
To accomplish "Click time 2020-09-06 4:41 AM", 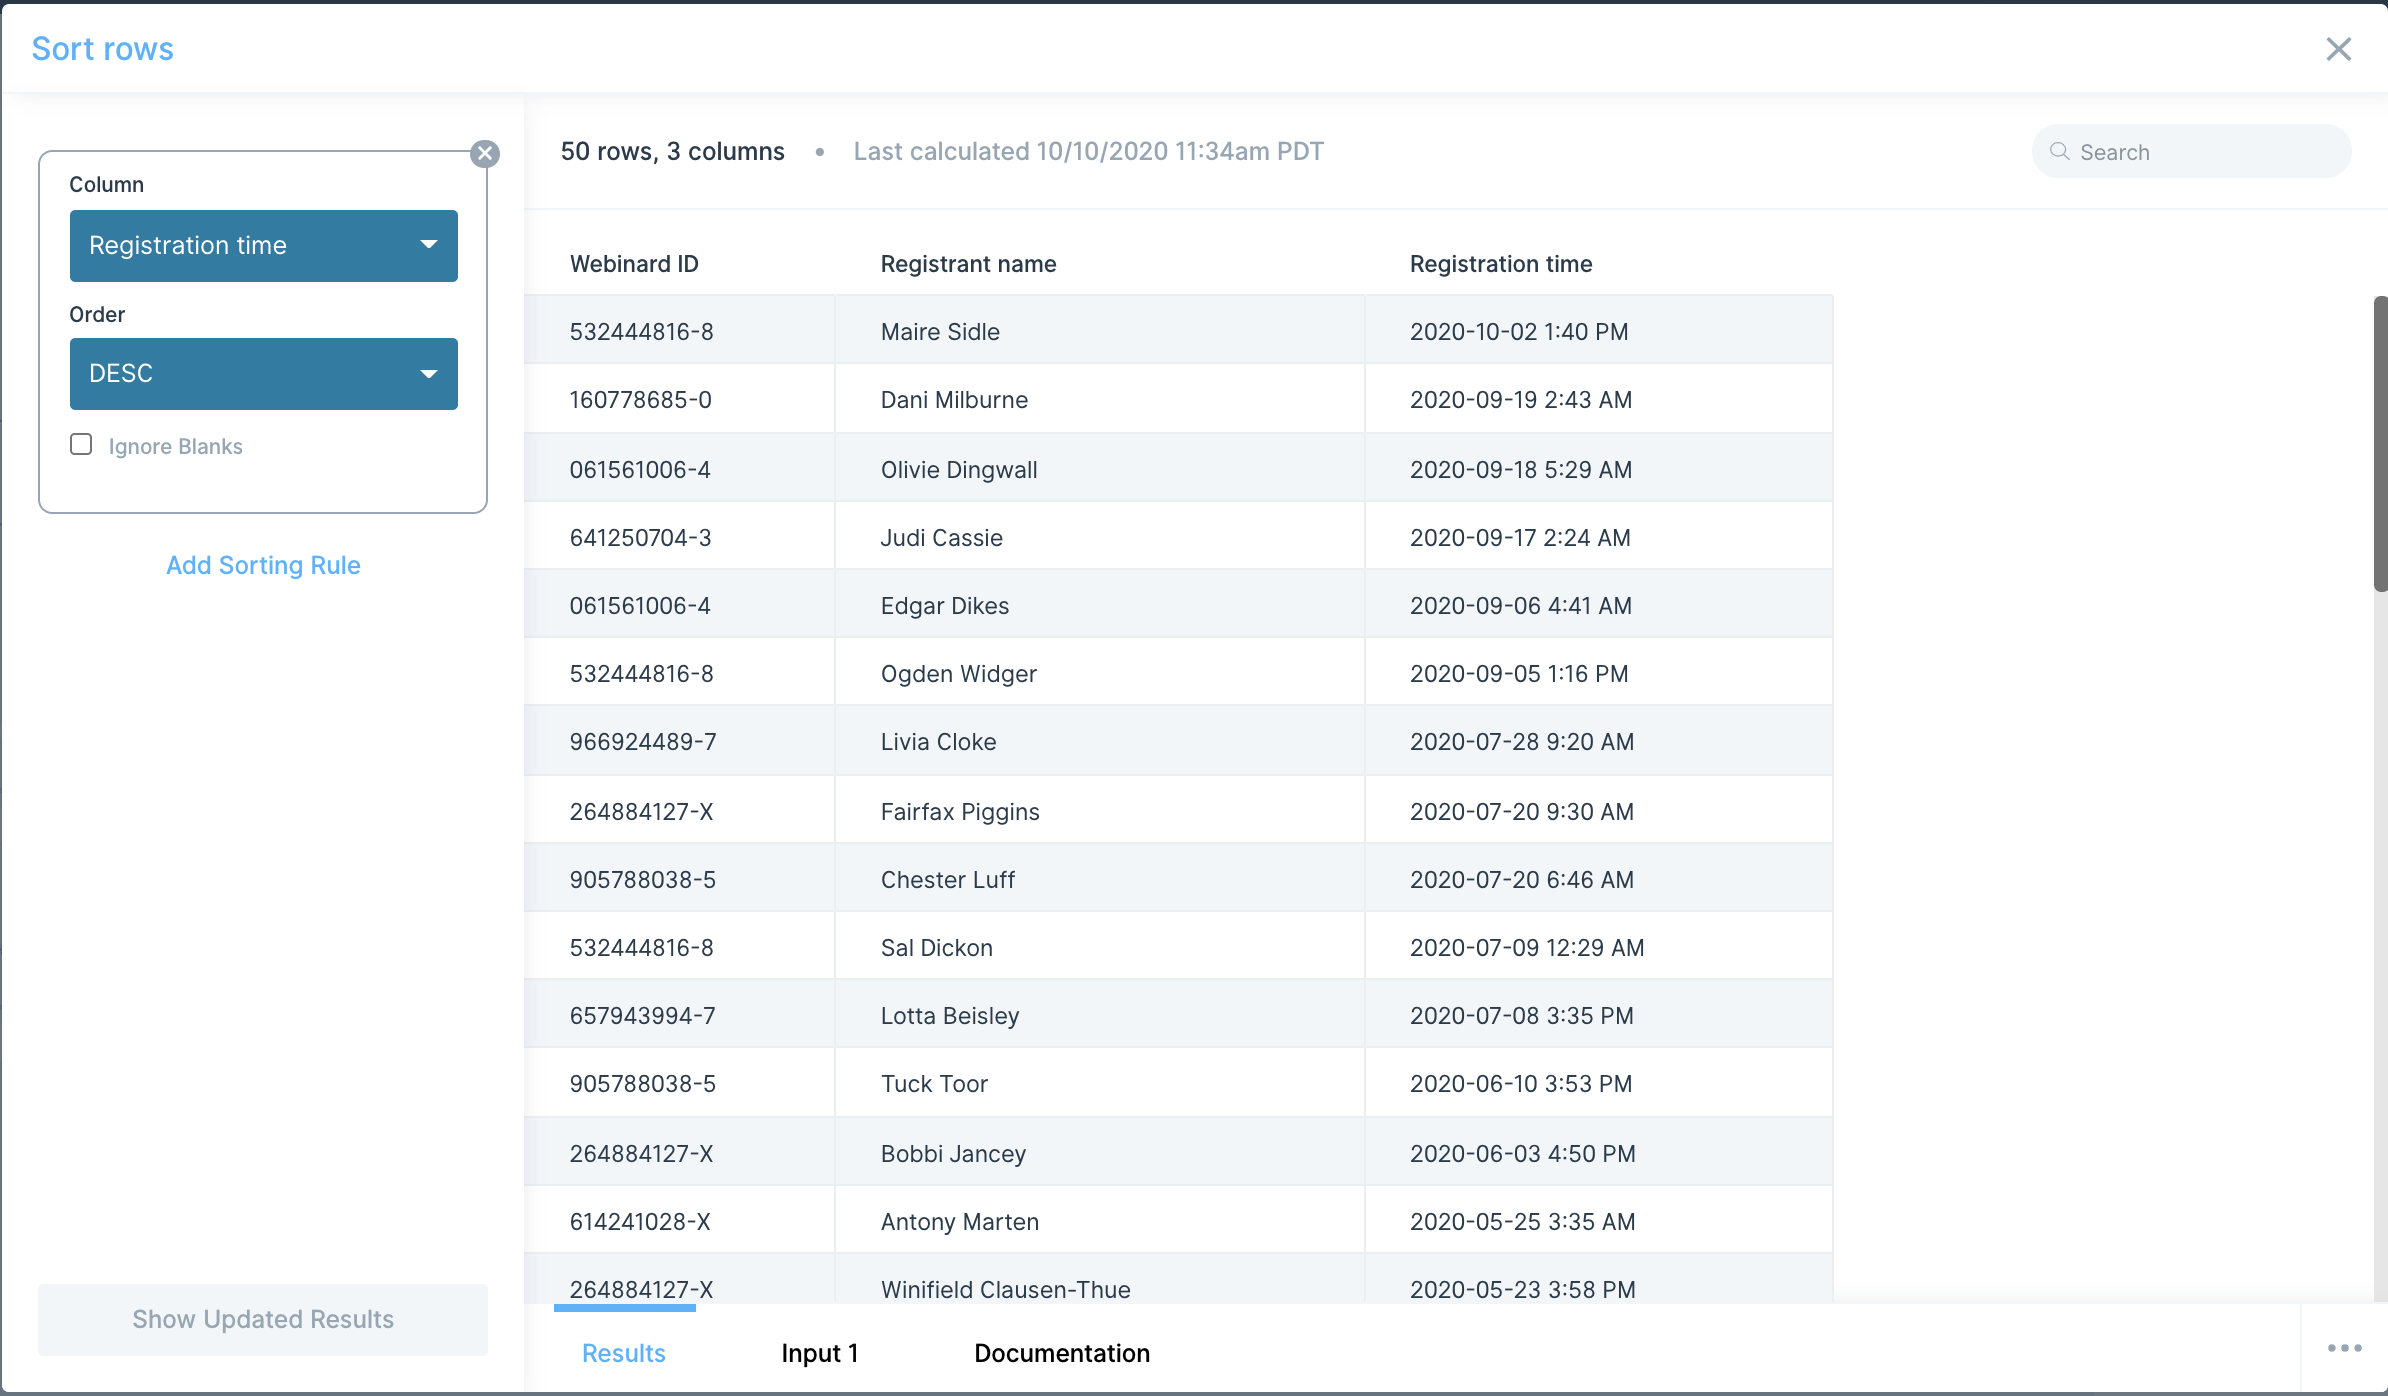I will [1521, 605].
